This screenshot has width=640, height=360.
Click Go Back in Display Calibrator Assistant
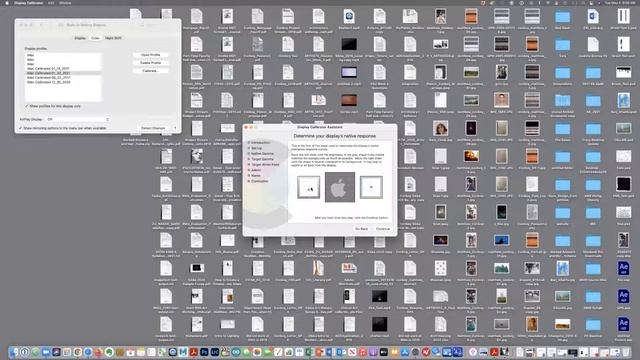pyautogui.click(x=361, y=229)
